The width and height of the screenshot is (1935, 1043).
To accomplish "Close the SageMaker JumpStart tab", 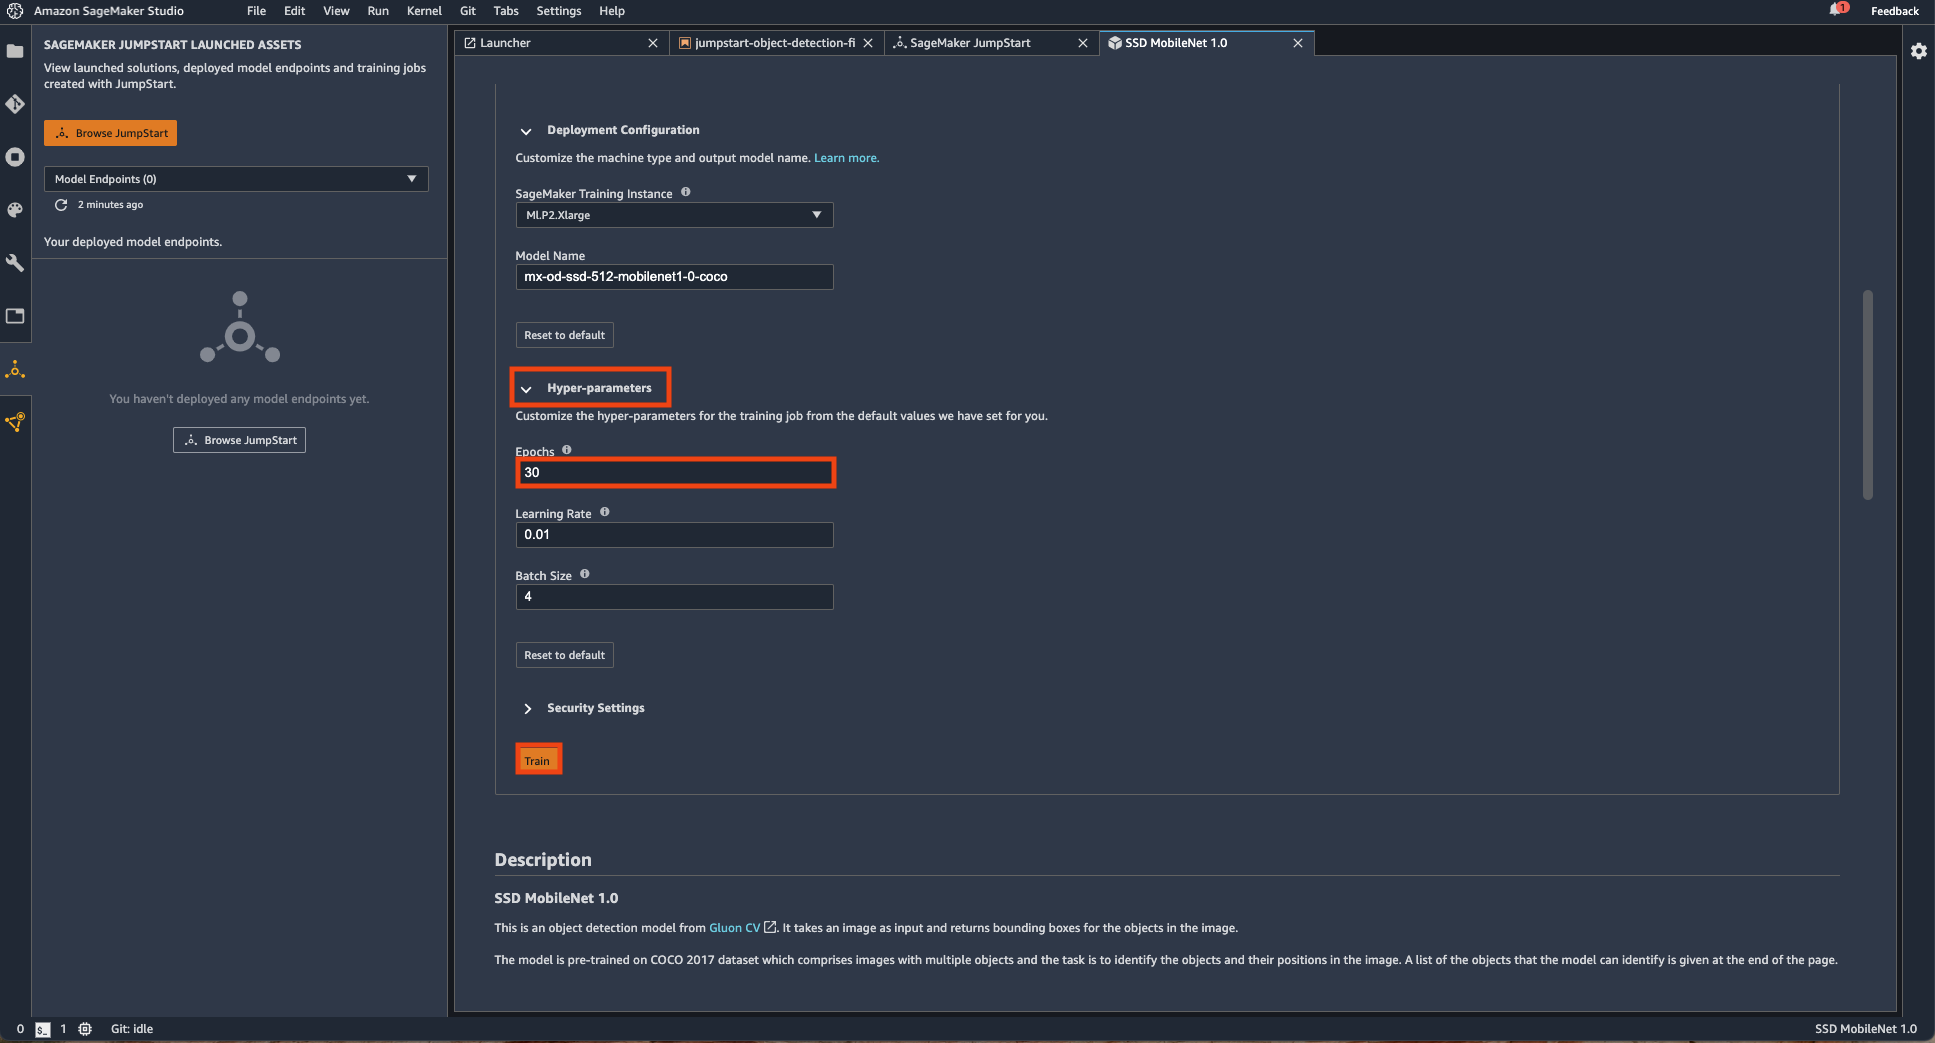I will point(1083,43).
